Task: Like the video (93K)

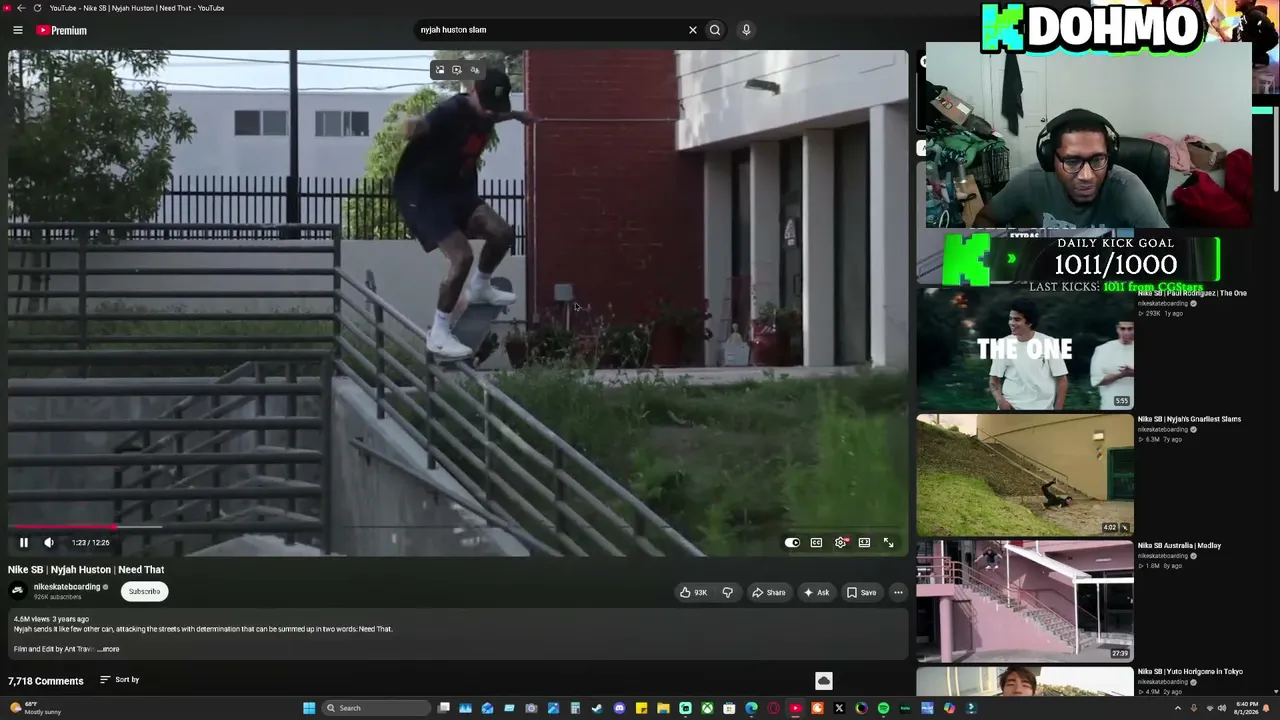Action: tap(694, 592)
